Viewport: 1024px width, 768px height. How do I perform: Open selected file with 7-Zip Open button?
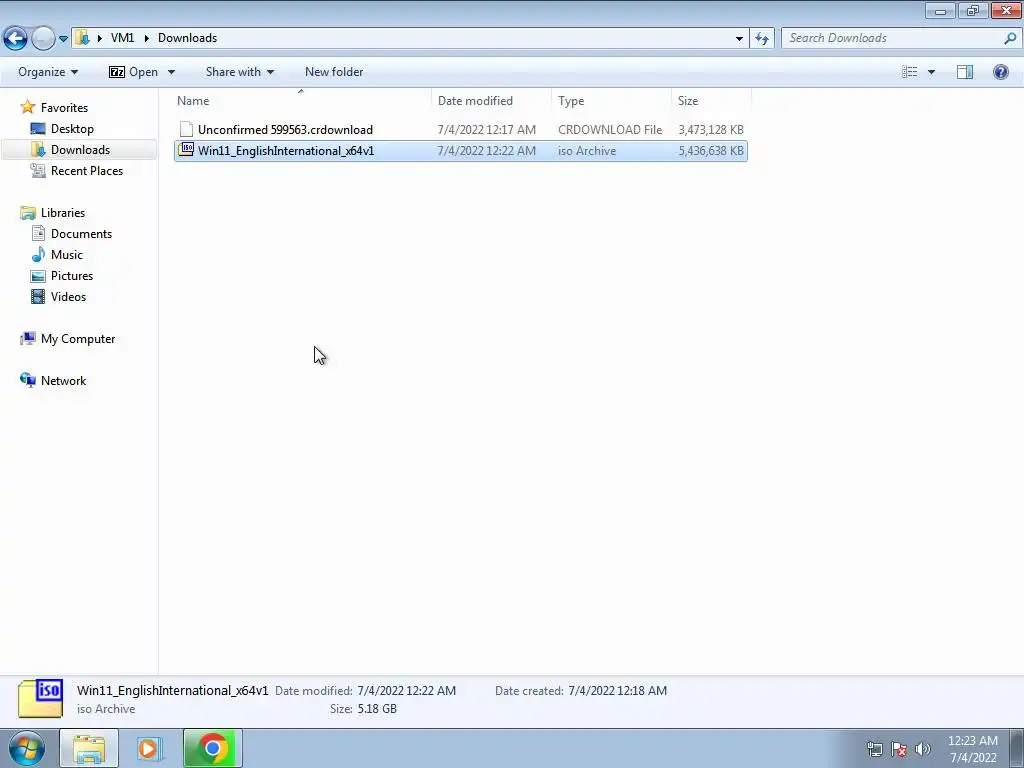pos(133,72)
